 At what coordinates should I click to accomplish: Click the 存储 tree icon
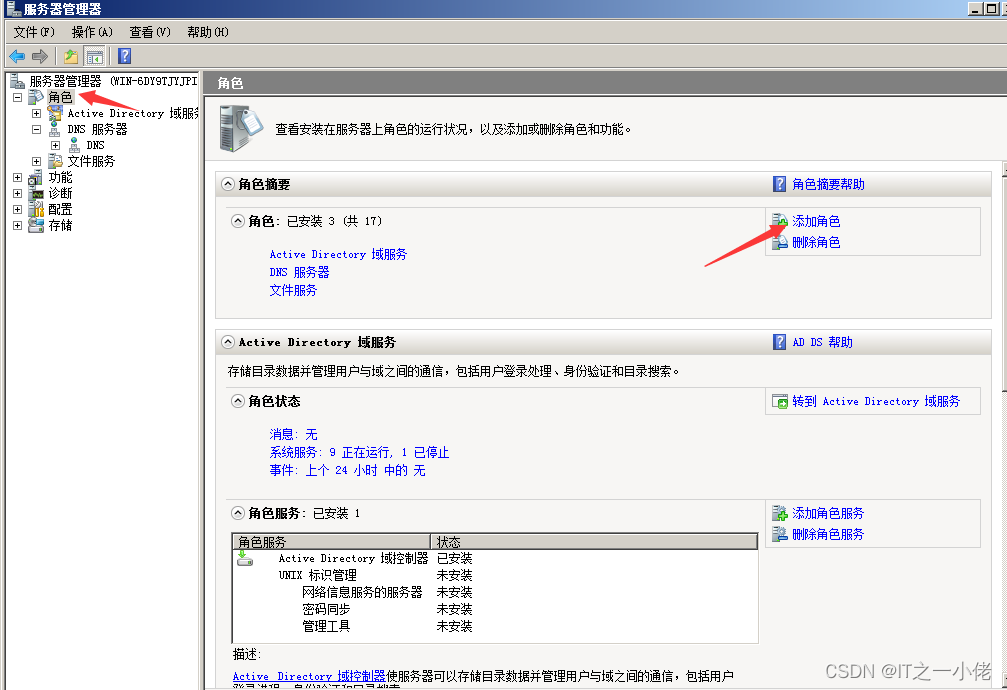click(36, 226)
